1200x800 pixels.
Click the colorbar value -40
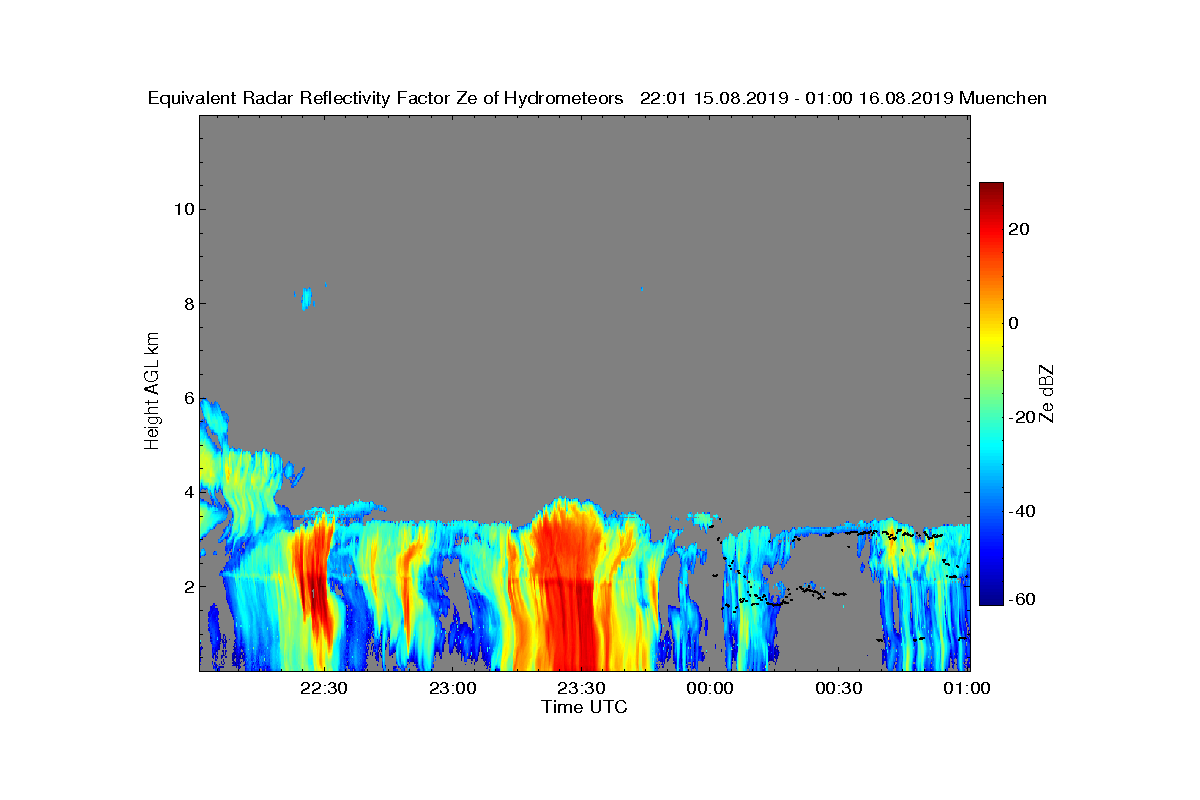[1022, 511]
